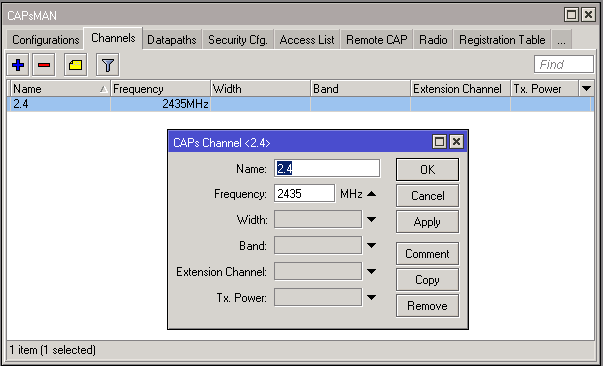Viewport: 603px width, 366px height.
Task: Add a new channel with the plus icon
Action: 18,65
